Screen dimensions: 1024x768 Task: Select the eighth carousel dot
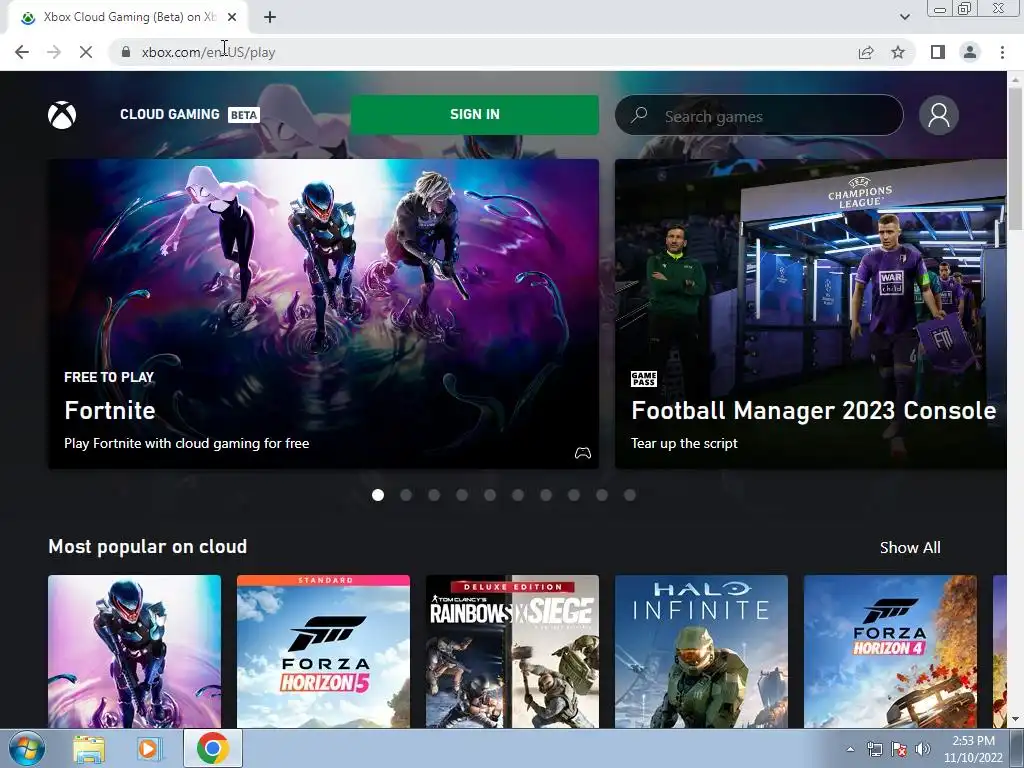(x=573, y=495)
